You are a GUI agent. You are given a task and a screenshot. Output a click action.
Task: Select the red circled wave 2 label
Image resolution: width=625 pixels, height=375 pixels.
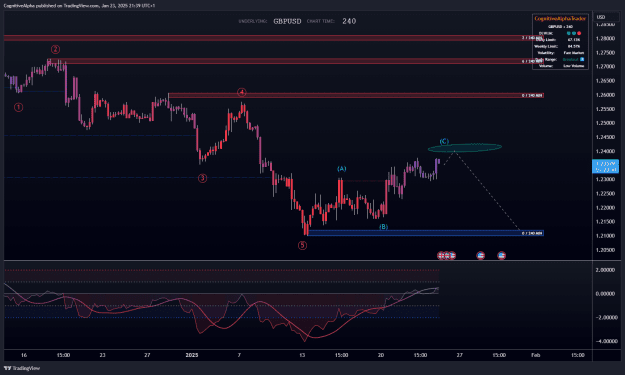tap(55, 49)
